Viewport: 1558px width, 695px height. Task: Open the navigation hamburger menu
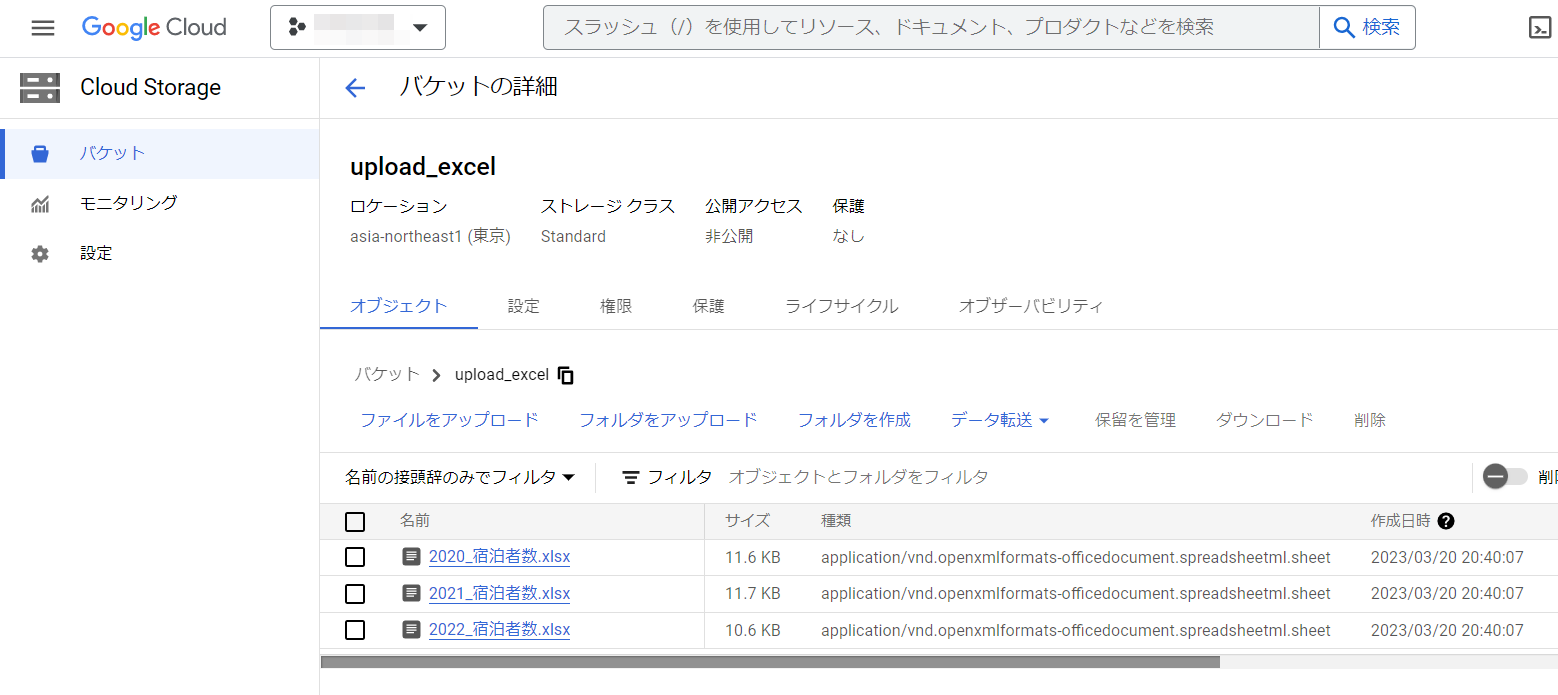click(42, 27)
